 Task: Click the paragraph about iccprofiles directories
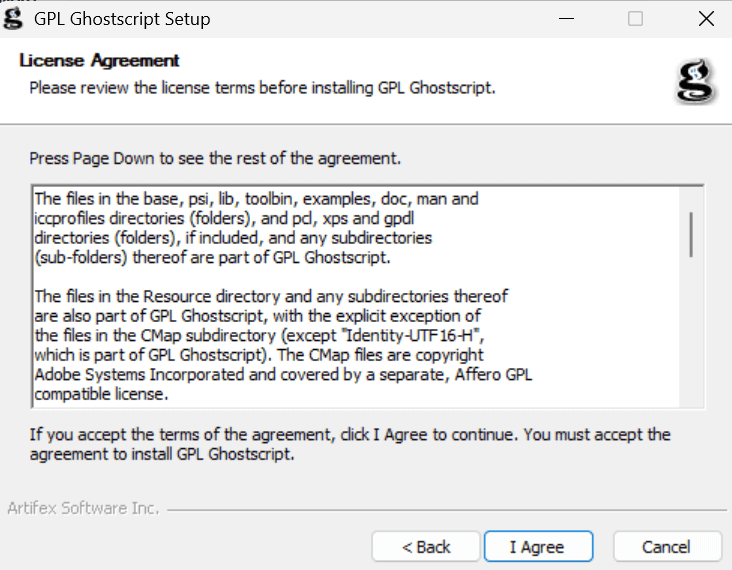(x=256, y=228)
